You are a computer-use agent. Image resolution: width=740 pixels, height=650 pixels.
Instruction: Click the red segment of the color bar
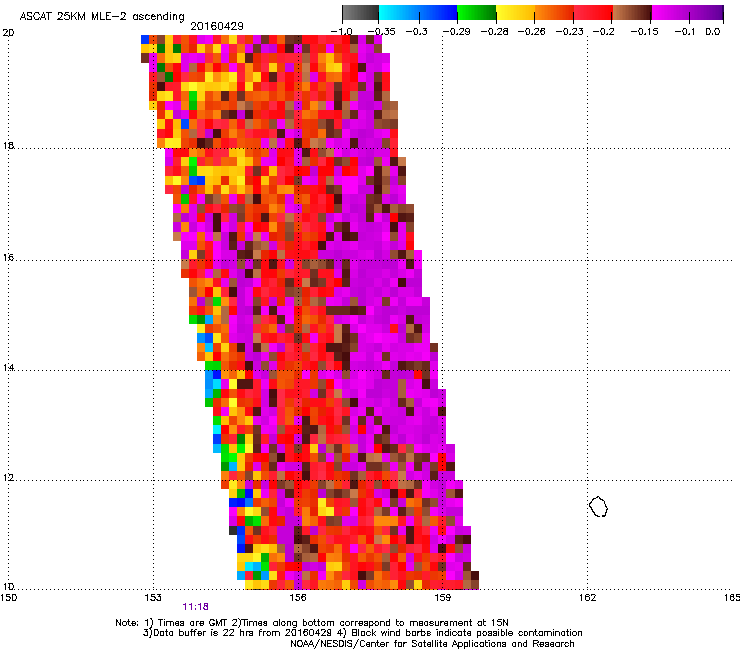593,12
